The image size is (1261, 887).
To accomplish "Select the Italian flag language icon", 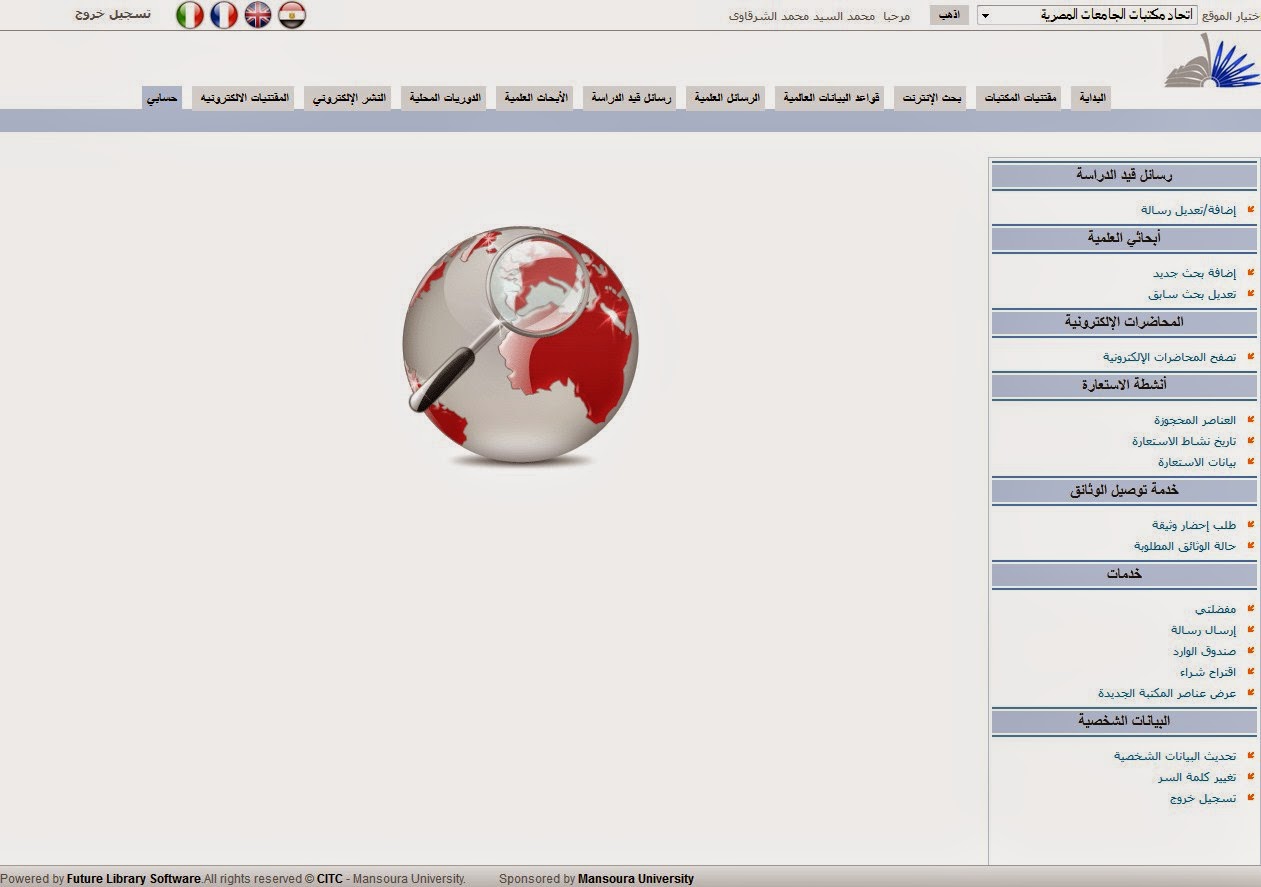I will [190, 15].
